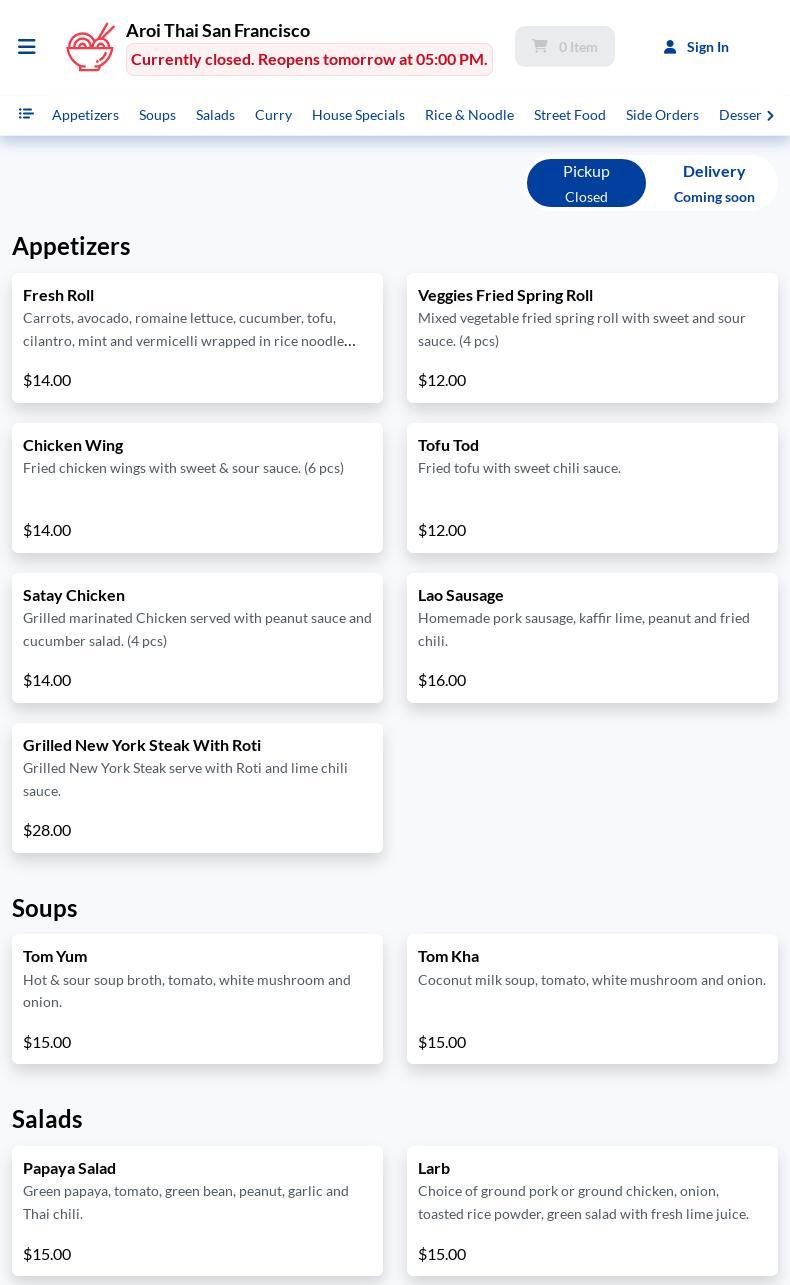This screenshot has width=790, height=1285.
Task: Click the list view icon beside Appetizers
Action: tap(26, 114)
